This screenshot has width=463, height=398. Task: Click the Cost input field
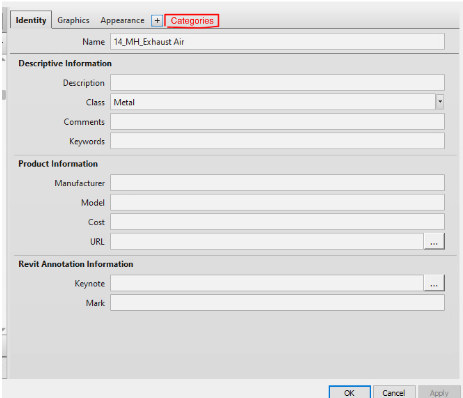click(x=277, y=222)
